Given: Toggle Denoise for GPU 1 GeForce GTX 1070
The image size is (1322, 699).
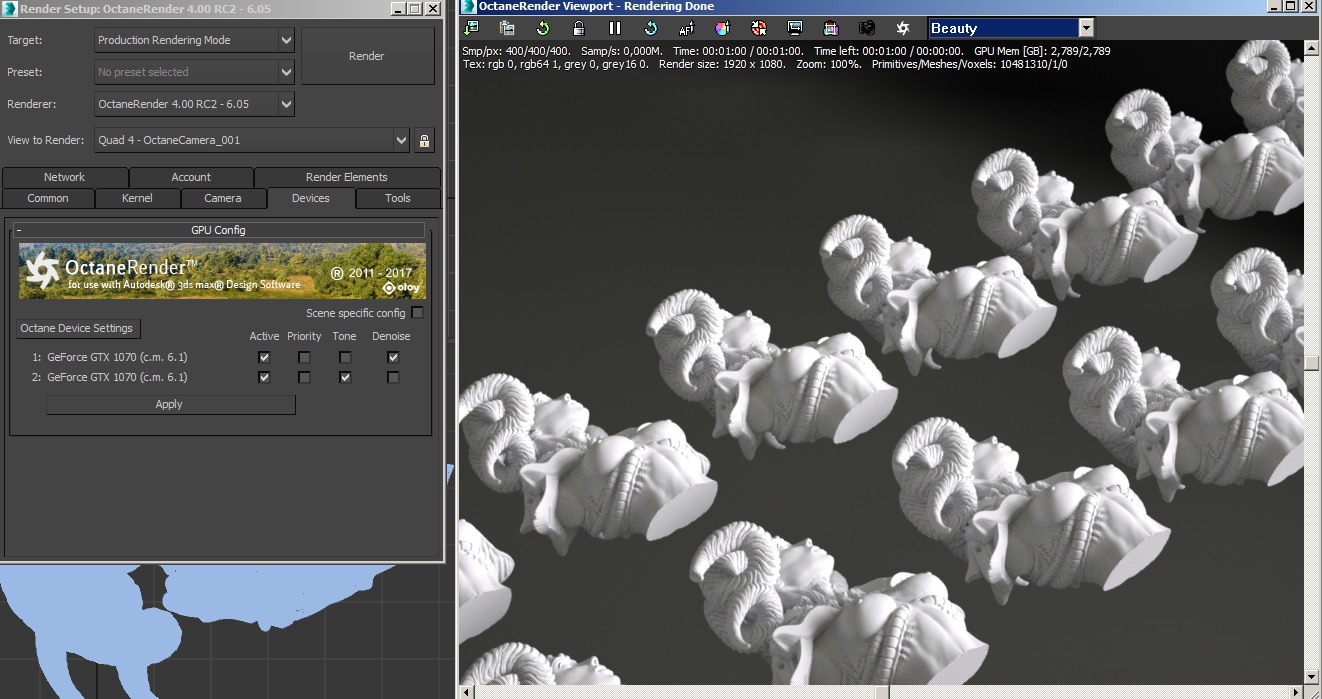Looking at the screenshot, I should pos(393,357).
